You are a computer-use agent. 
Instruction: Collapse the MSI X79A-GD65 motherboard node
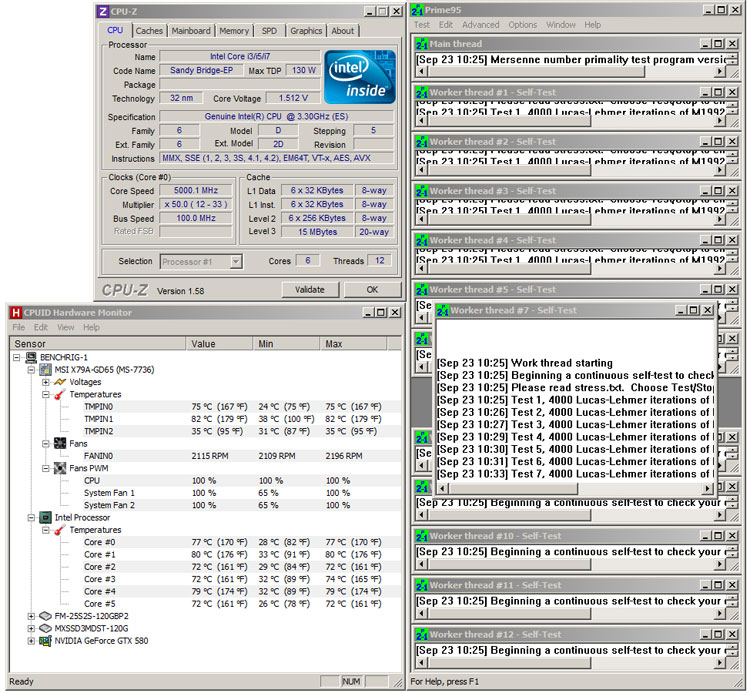(x=32, y=370)
